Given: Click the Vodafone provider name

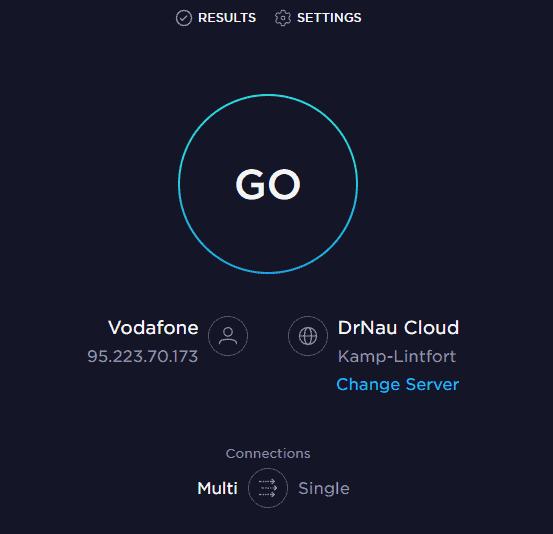Looking at the screenshot, I should click(153, 328).
